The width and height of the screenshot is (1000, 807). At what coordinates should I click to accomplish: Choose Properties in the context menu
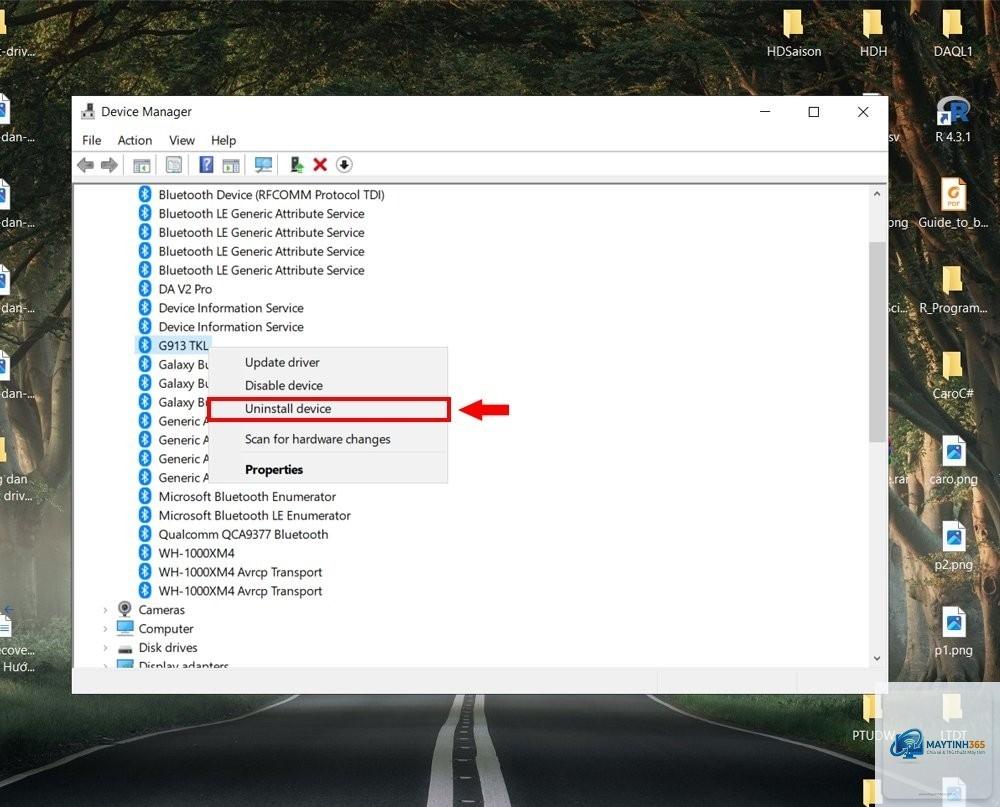pyautogui.click(x=328, y=470)
